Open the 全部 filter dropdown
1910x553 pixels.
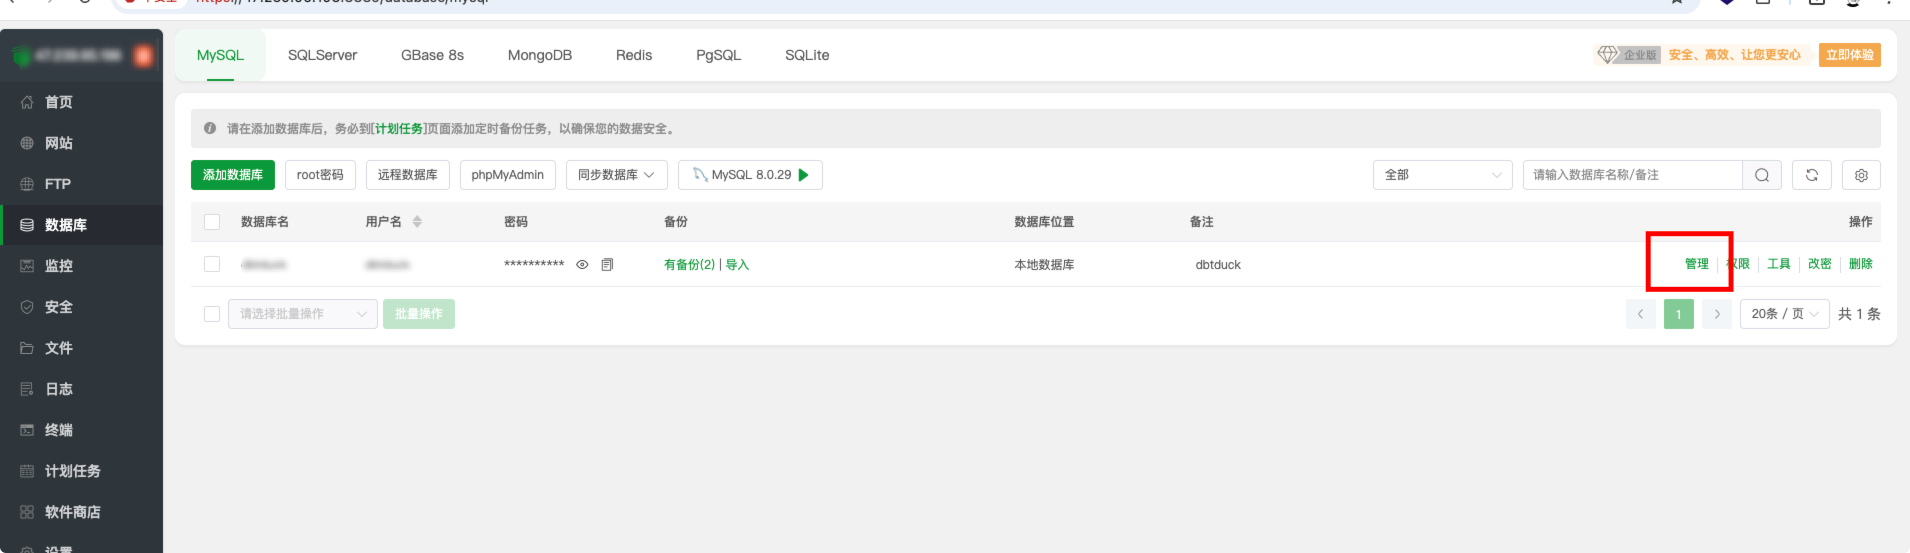coord(1443,175)
